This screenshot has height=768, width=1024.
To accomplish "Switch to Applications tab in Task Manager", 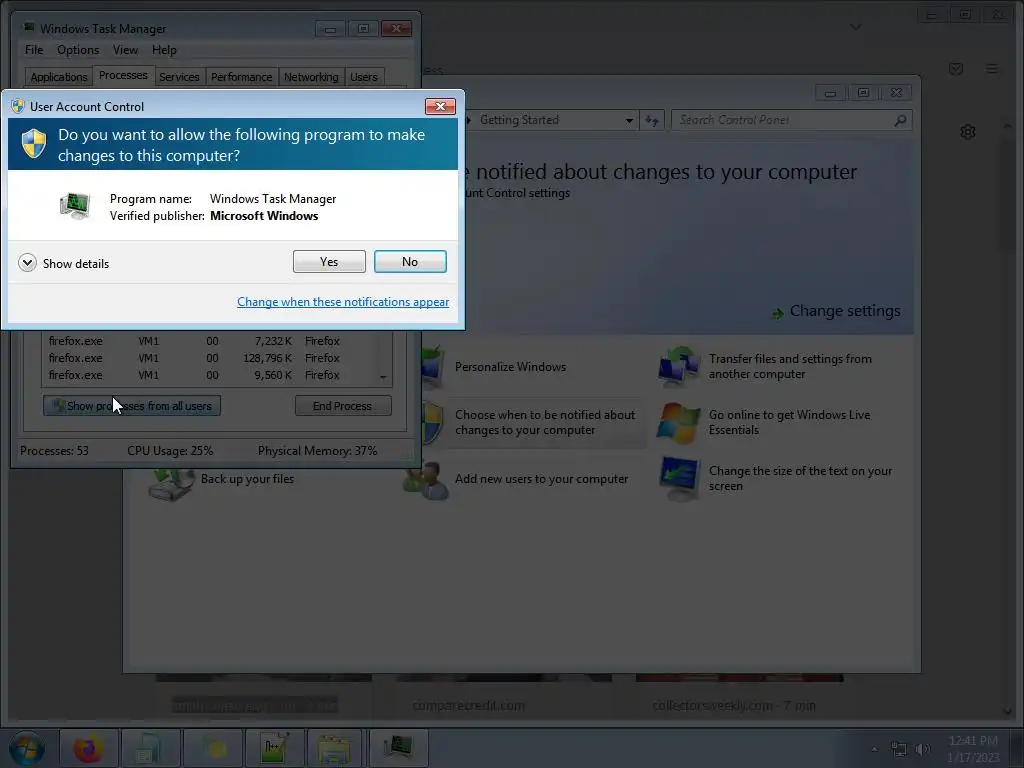I will 59,77.
